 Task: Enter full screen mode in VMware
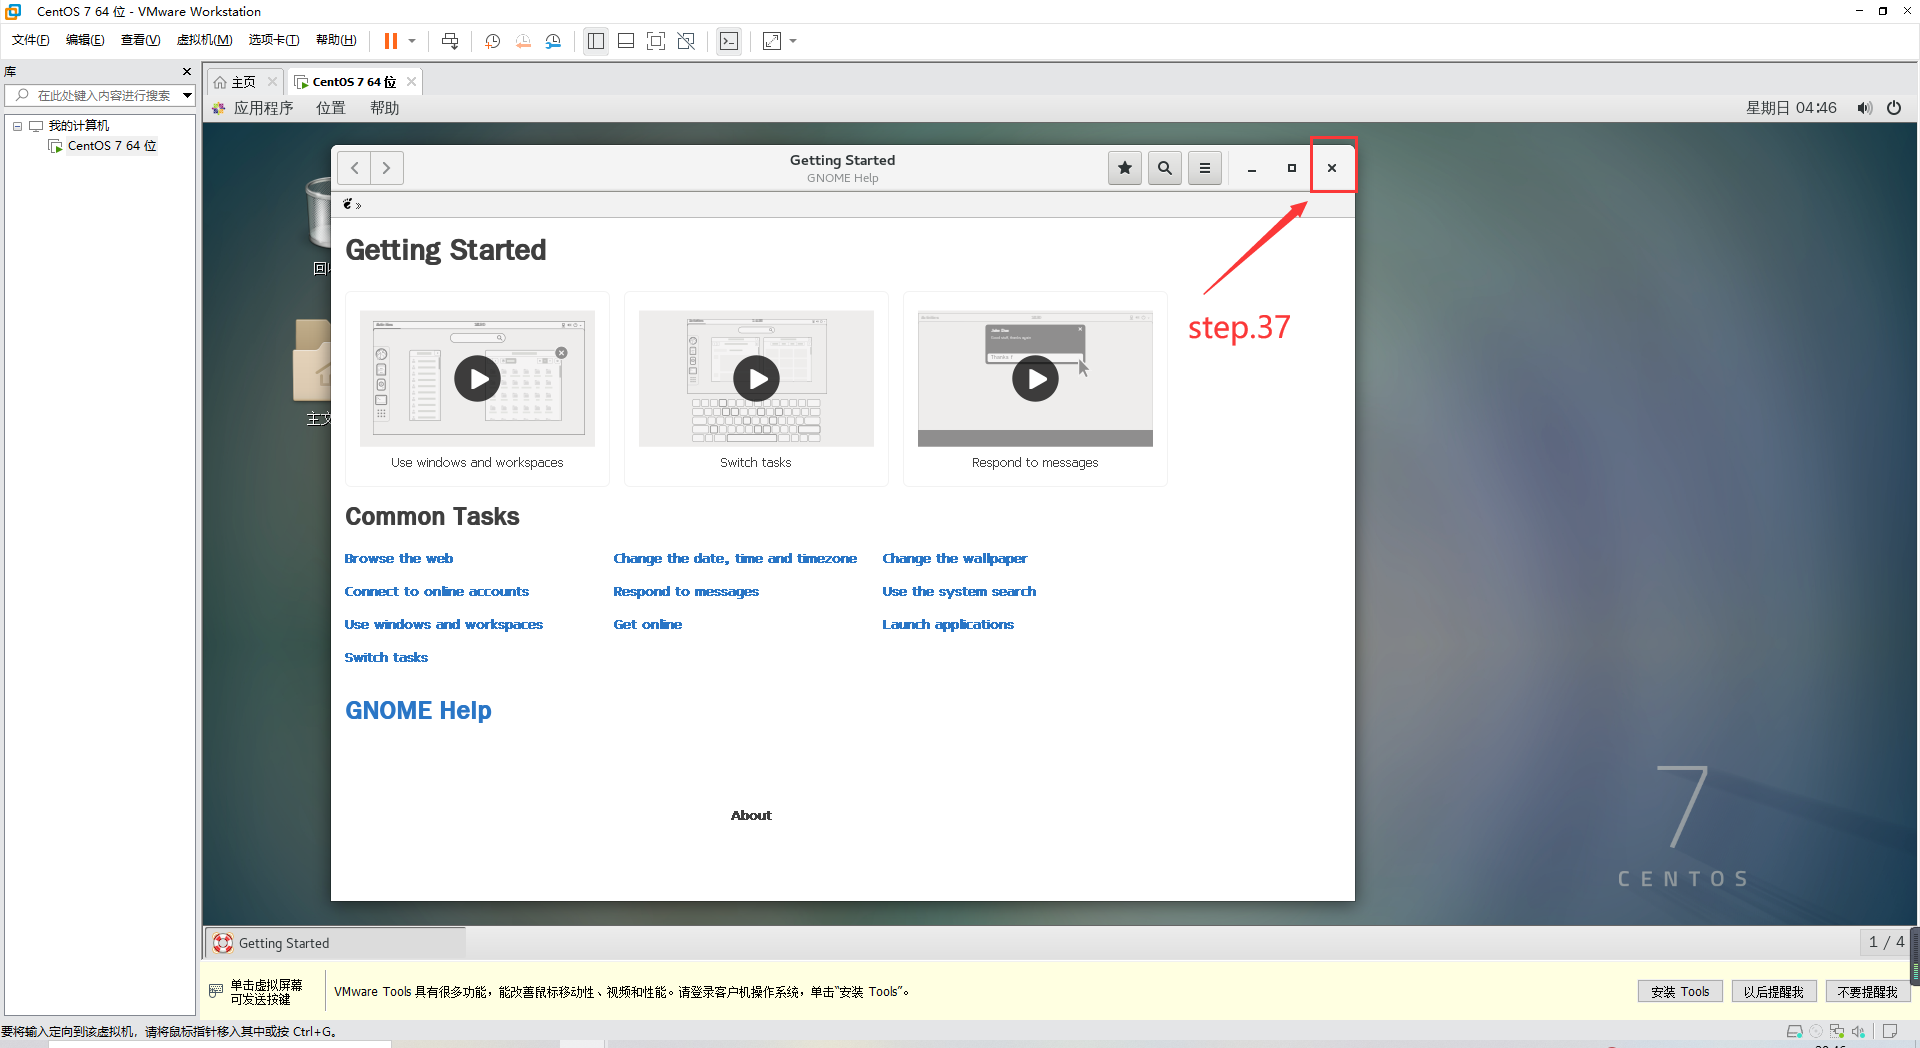coord(656,41)
